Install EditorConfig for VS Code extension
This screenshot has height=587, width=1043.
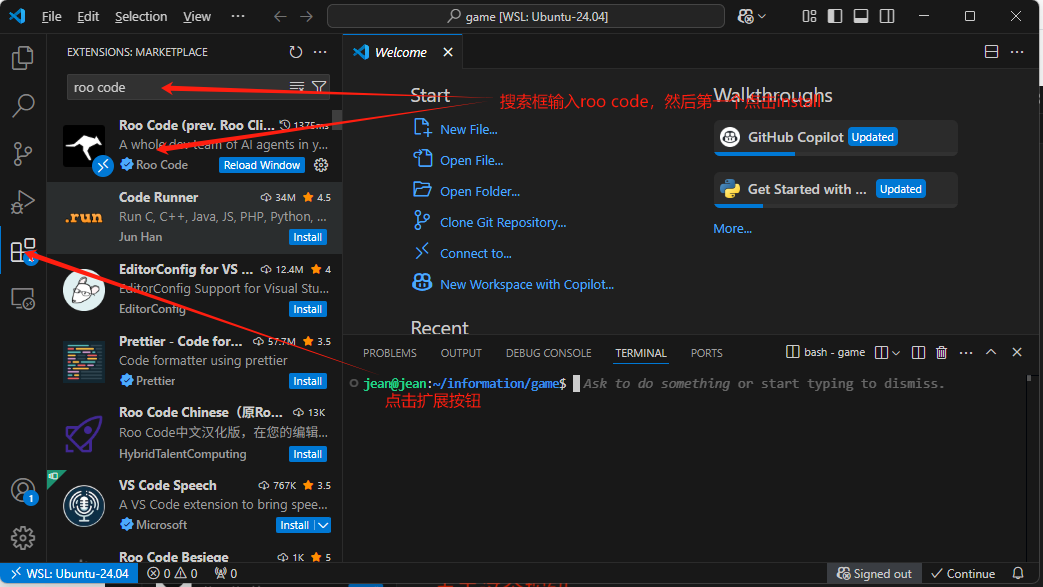click(x=308, y=309)
